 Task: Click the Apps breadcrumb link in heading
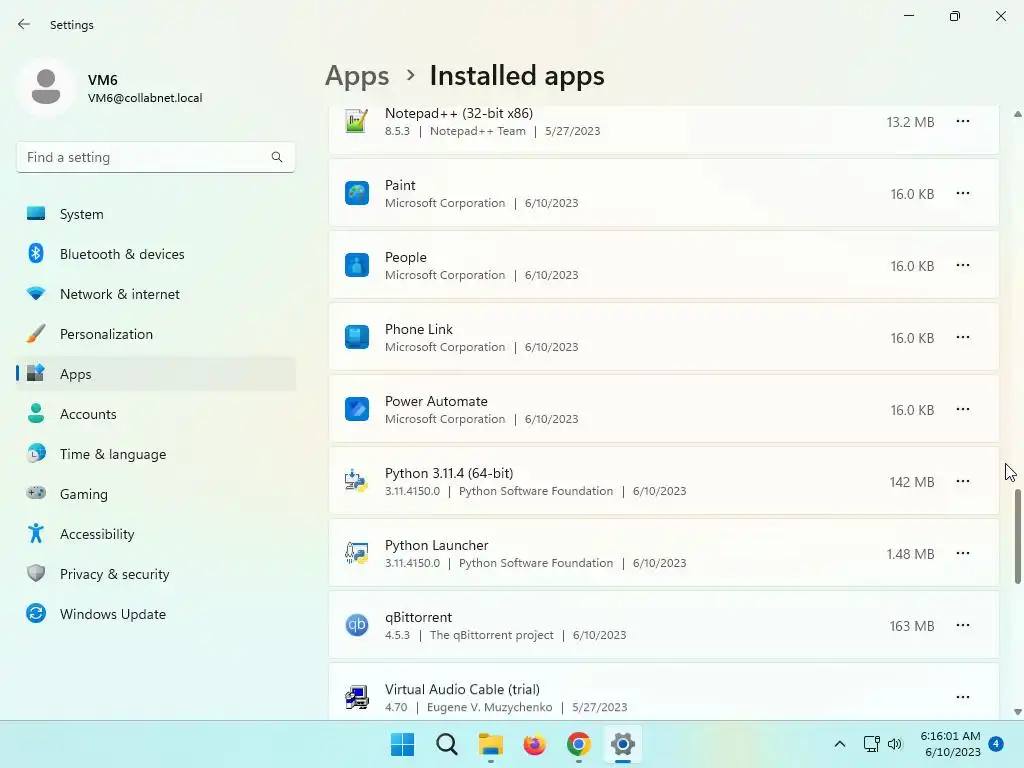[x=357, y=76]
